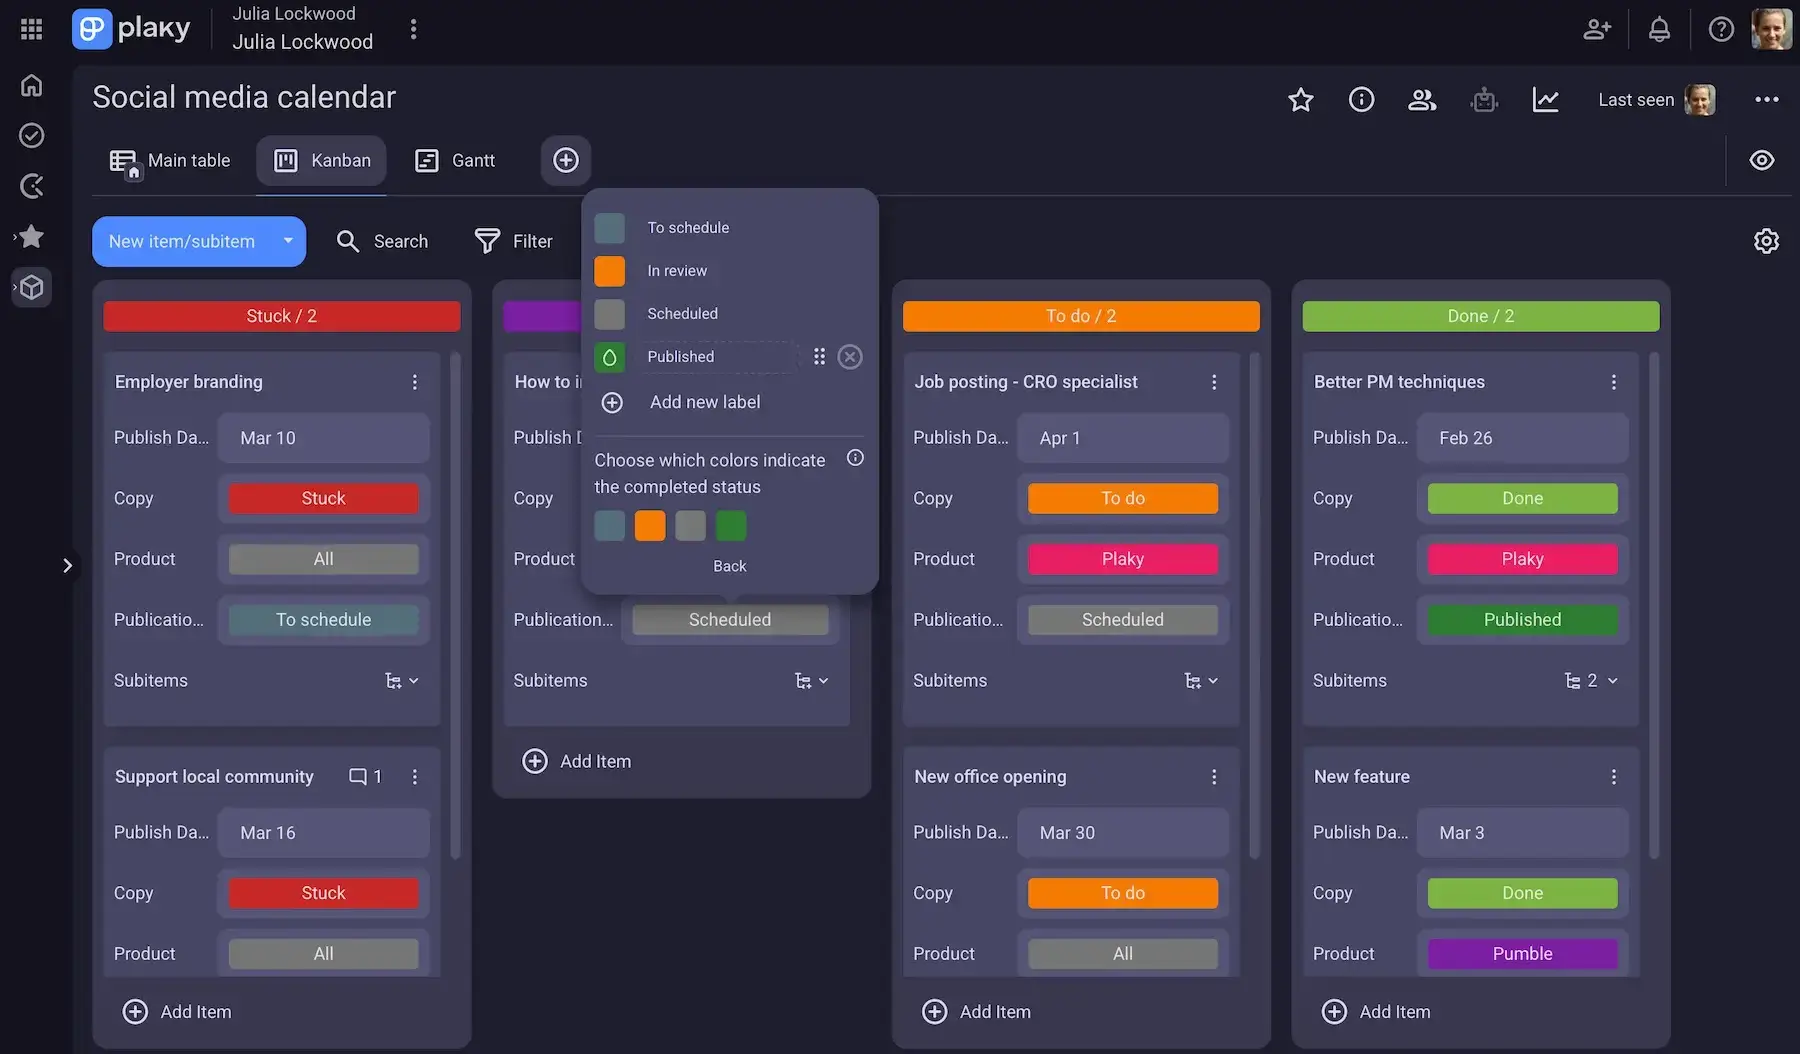Select the Spaces cube icon in sidebar
The image size is (1800, 1054).
point(31,287)
